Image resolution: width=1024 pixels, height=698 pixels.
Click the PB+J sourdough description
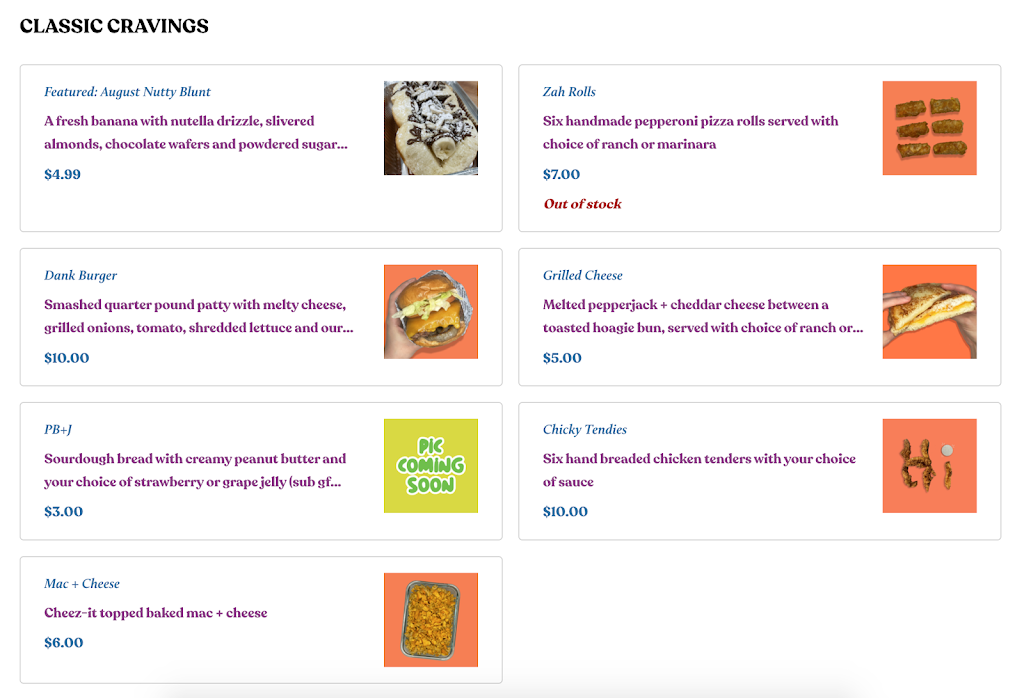[194, 470]
